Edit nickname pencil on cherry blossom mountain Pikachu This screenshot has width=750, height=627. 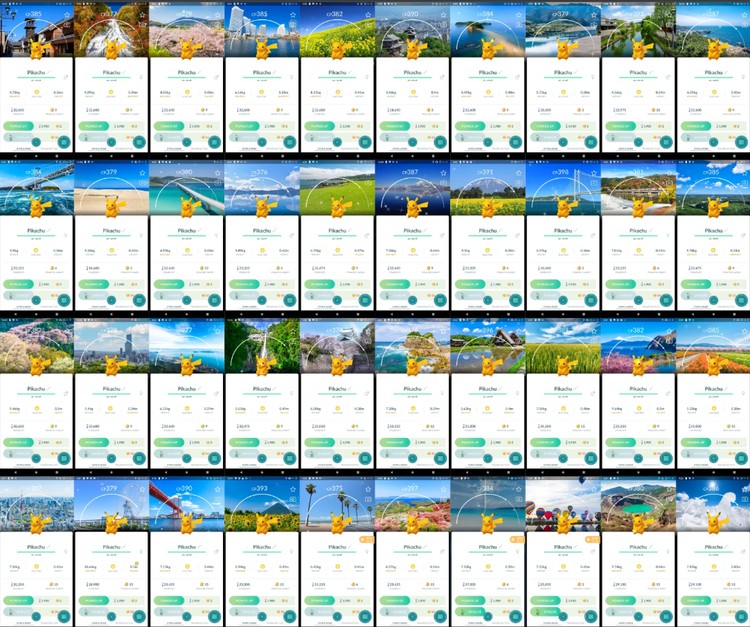point(49,388)
